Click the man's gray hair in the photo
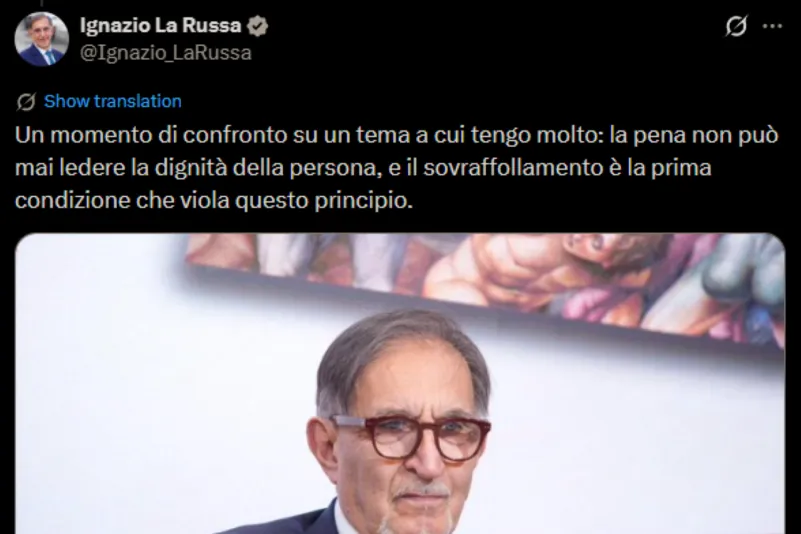Viewport: 801px width, 534px height. pos(404,353)
